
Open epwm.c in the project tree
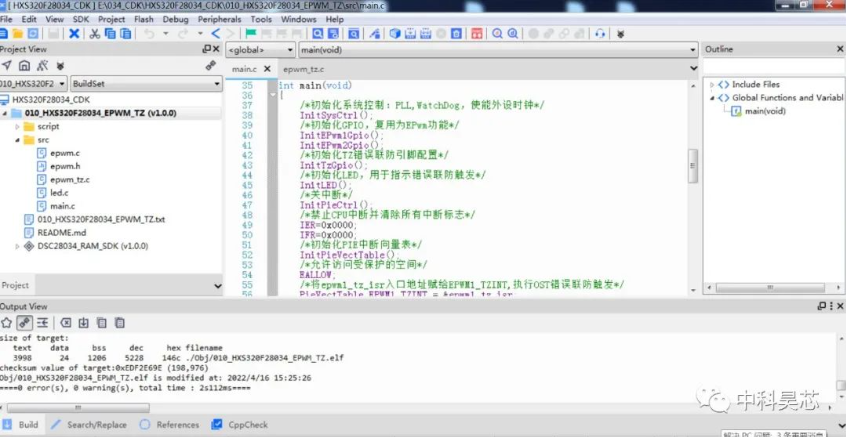65,153
